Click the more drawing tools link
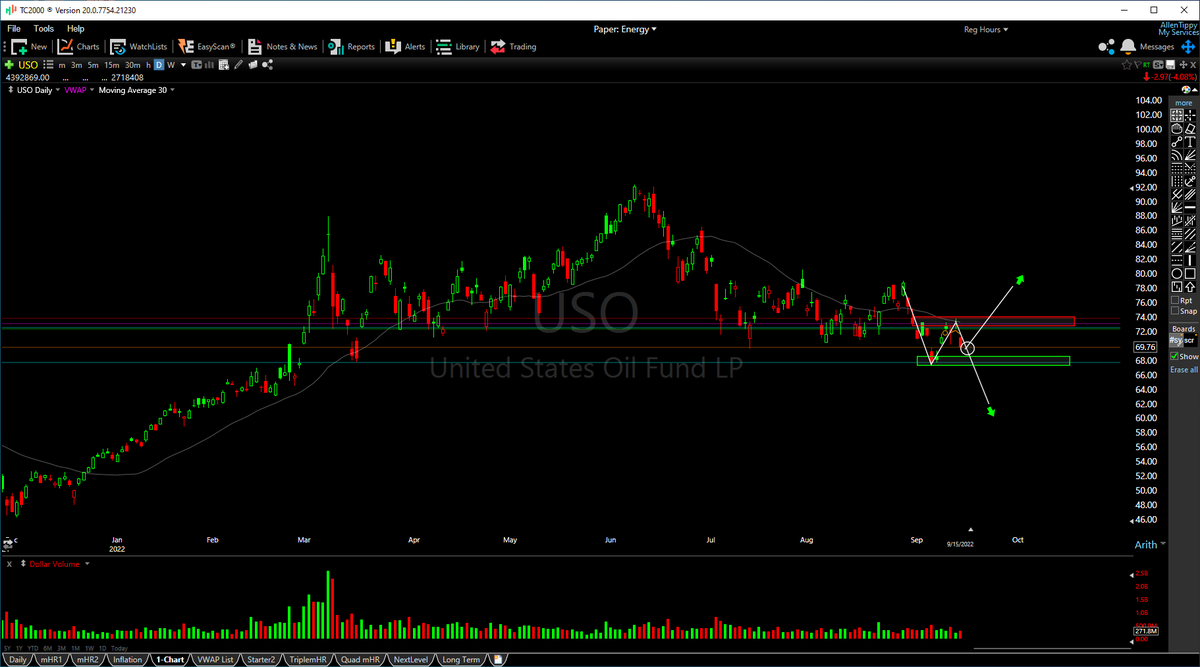1200x667 pixels. click(1184, 103)
